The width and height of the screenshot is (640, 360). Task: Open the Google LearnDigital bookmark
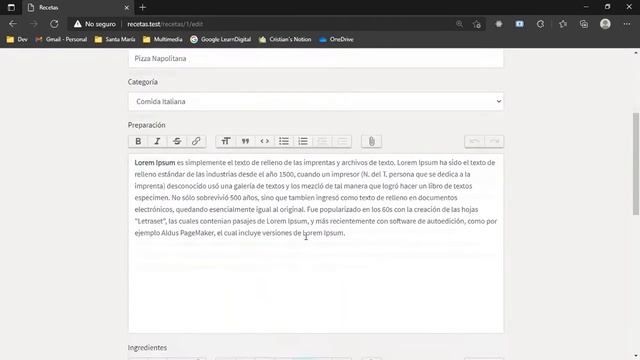click(x=221, y=40)
